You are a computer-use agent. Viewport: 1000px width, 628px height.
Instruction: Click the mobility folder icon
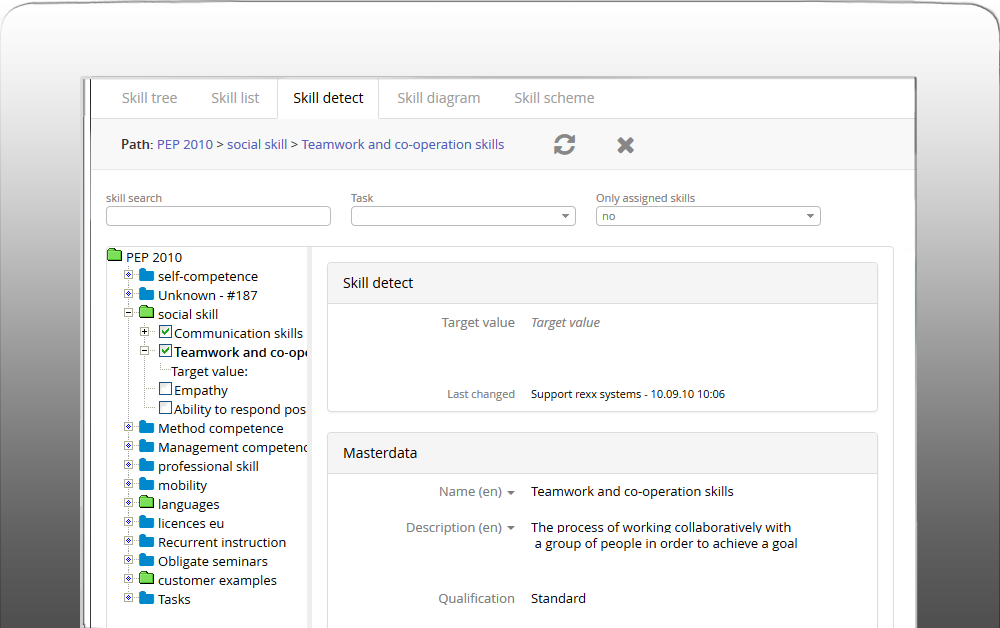click(x=147, y=484)
